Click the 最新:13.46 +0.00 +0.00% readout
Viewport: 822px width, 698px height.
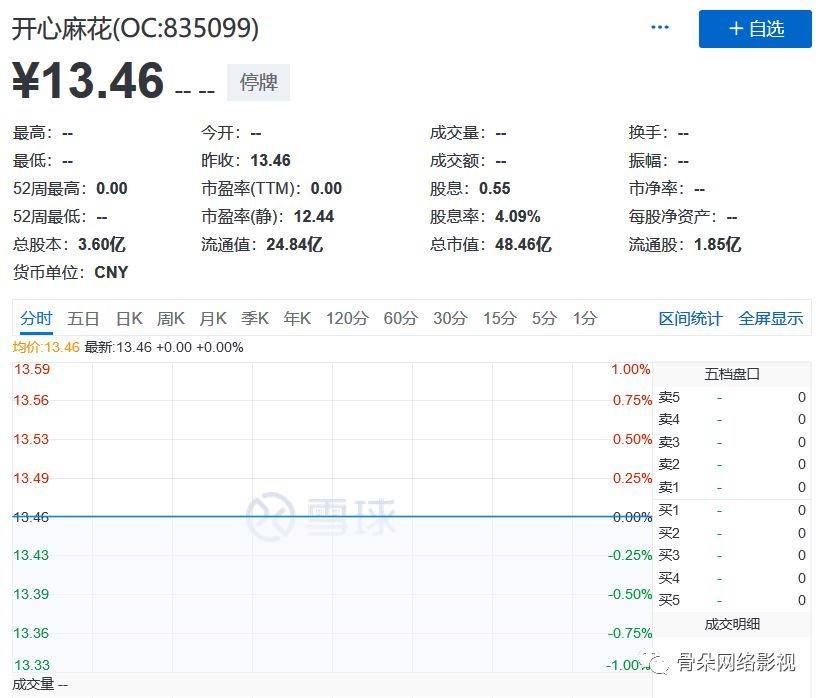(164, 347)
